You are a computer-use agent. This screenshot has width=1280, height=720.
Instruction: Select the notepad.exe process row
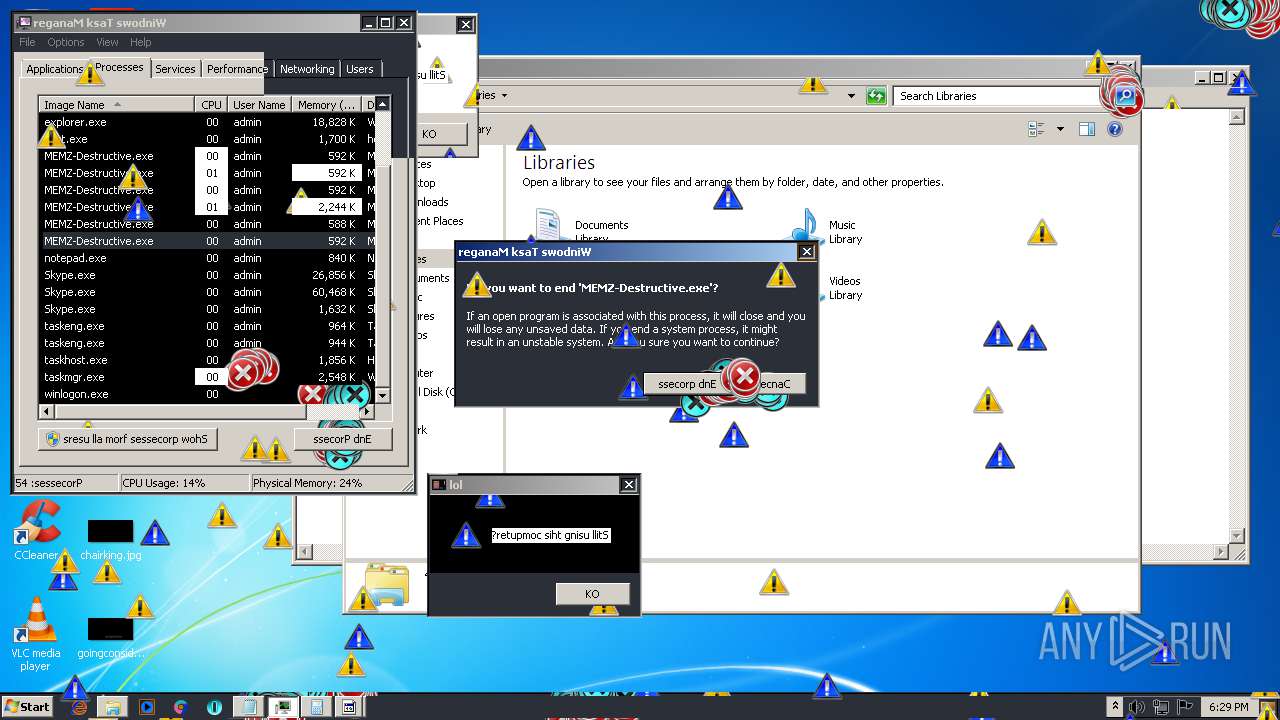(207, 258)
